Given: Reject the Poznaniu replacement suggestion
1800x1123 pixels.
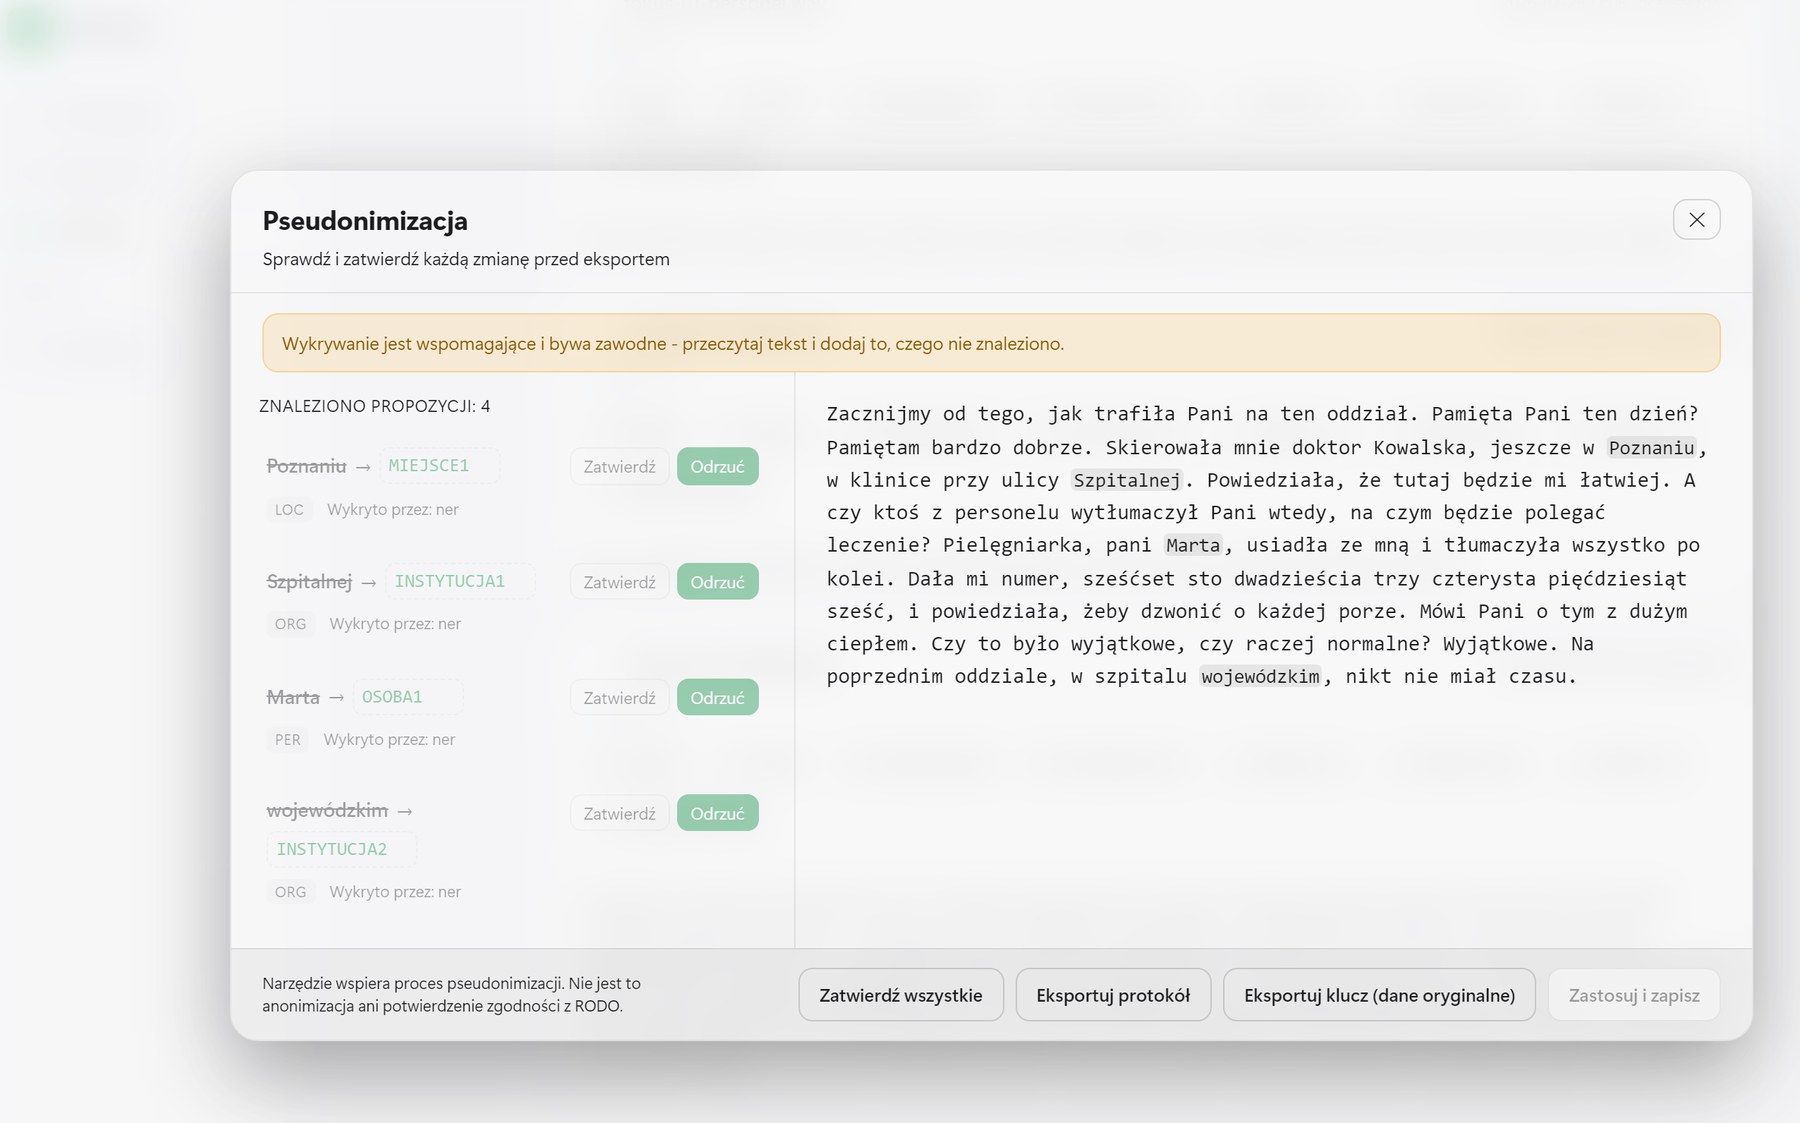Looking at the screenshot, I should coord(717,466).
